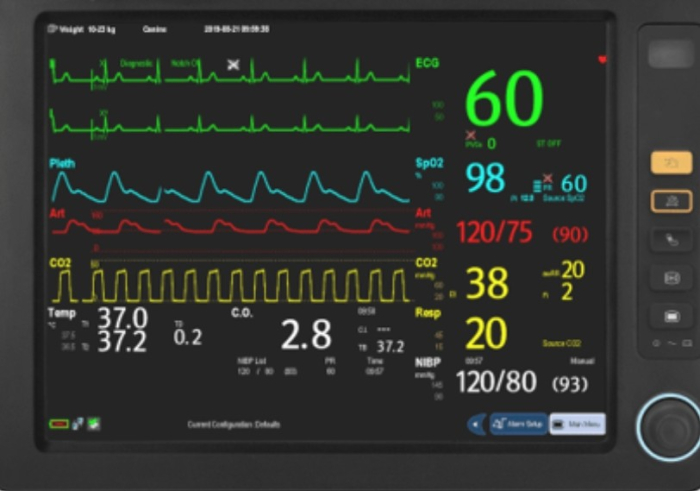Click the white alarm-off X on ECG waveform
This screenshot has height=491, width=700.
pyautogui.click(x=233, y=65)
